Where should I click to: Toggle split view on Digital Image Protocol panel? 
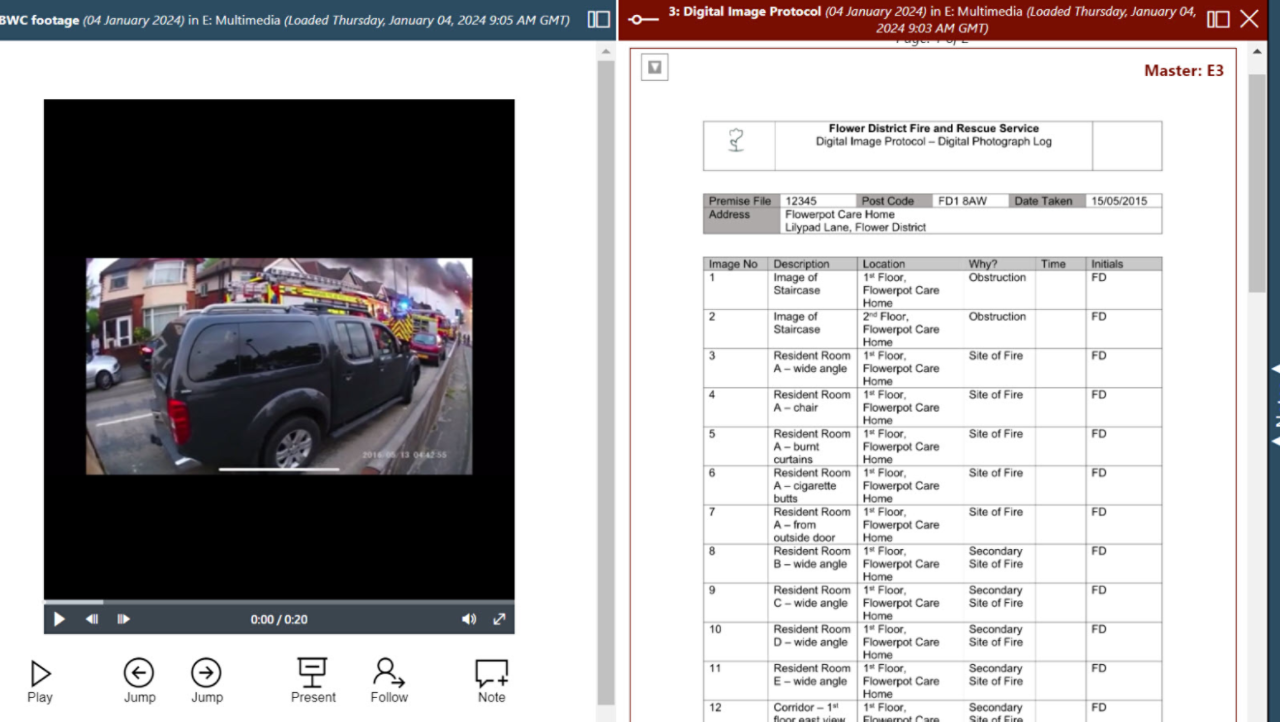coord(1218,19)
